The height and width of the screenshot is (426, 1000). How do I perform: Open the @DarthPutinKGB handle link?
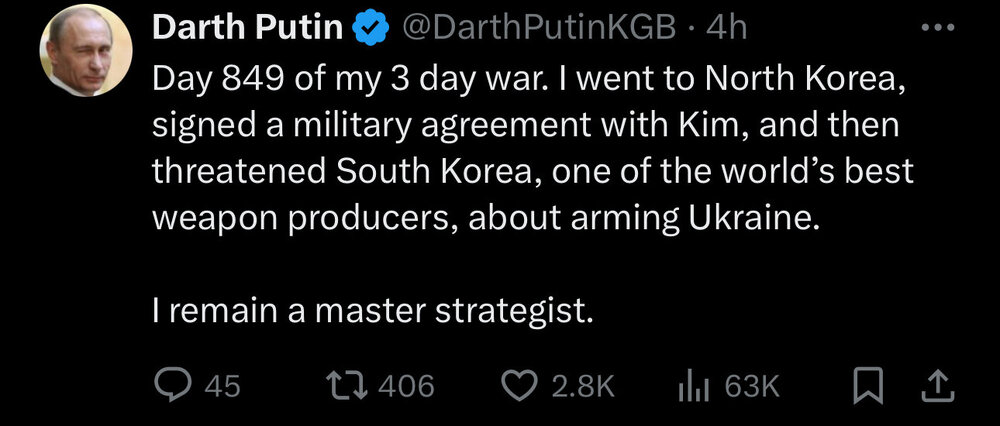point(539,29)
